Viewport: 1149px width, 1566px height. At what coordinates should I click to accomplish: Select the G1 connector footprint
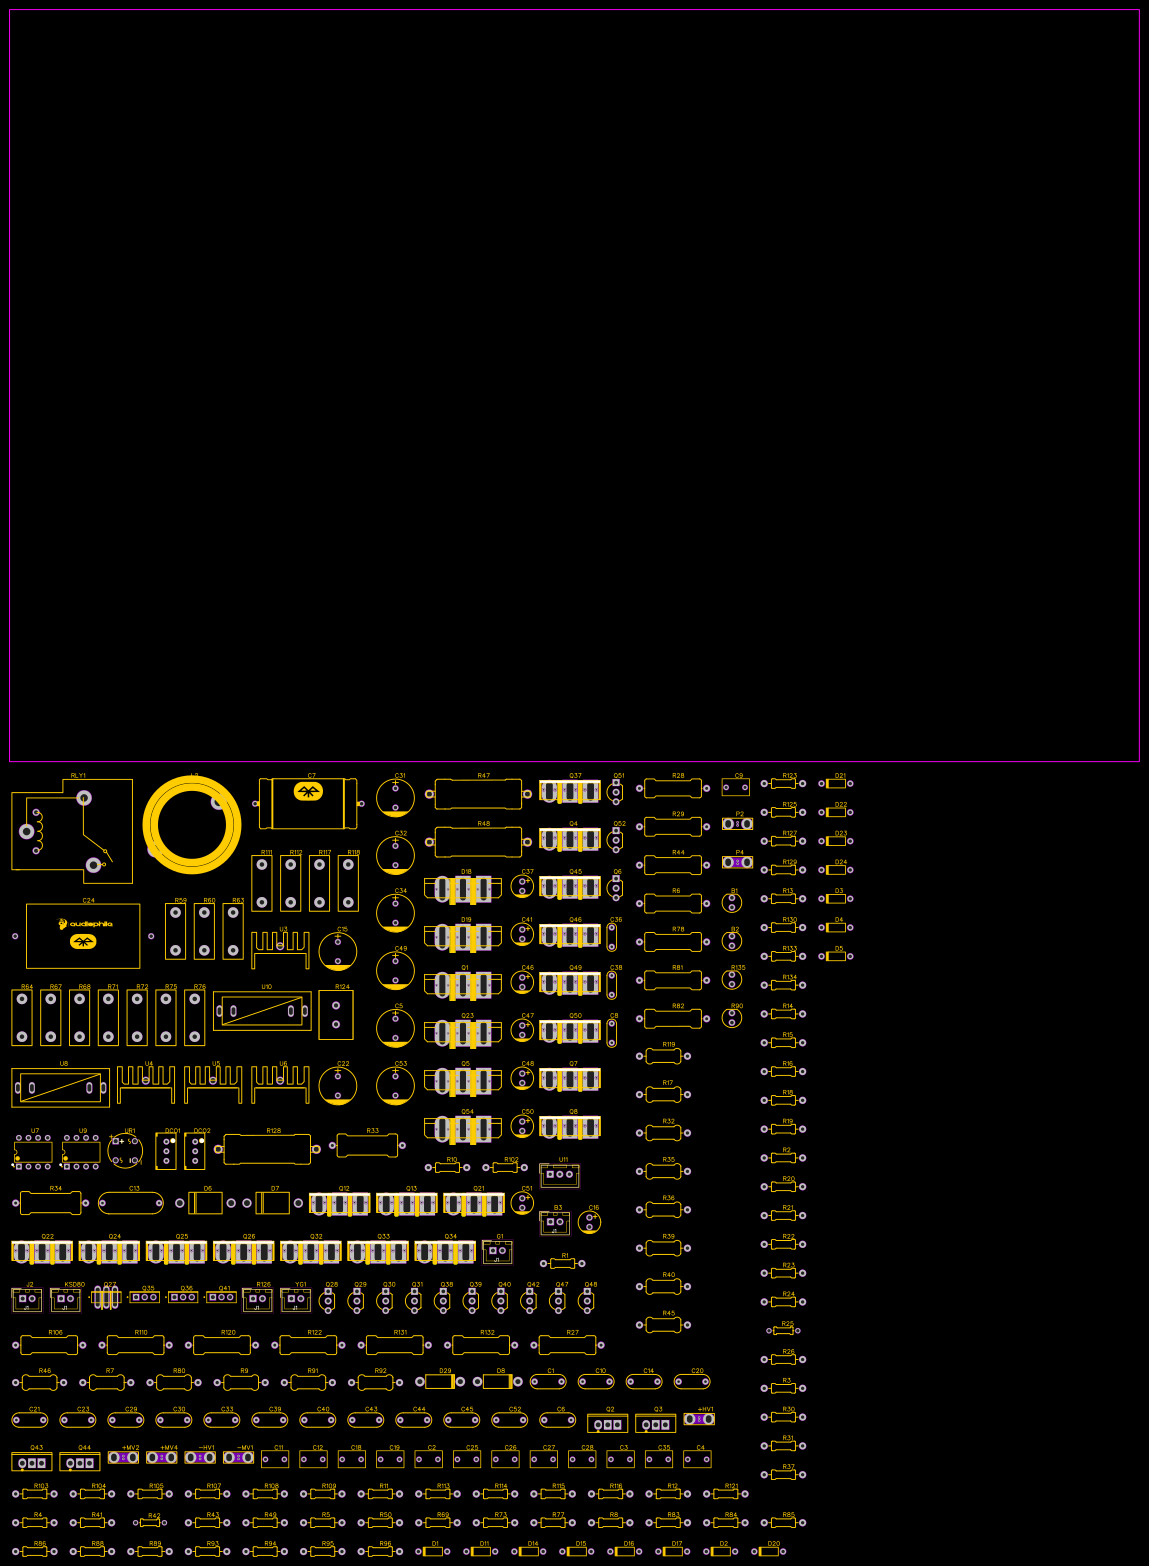[497, 1253]
